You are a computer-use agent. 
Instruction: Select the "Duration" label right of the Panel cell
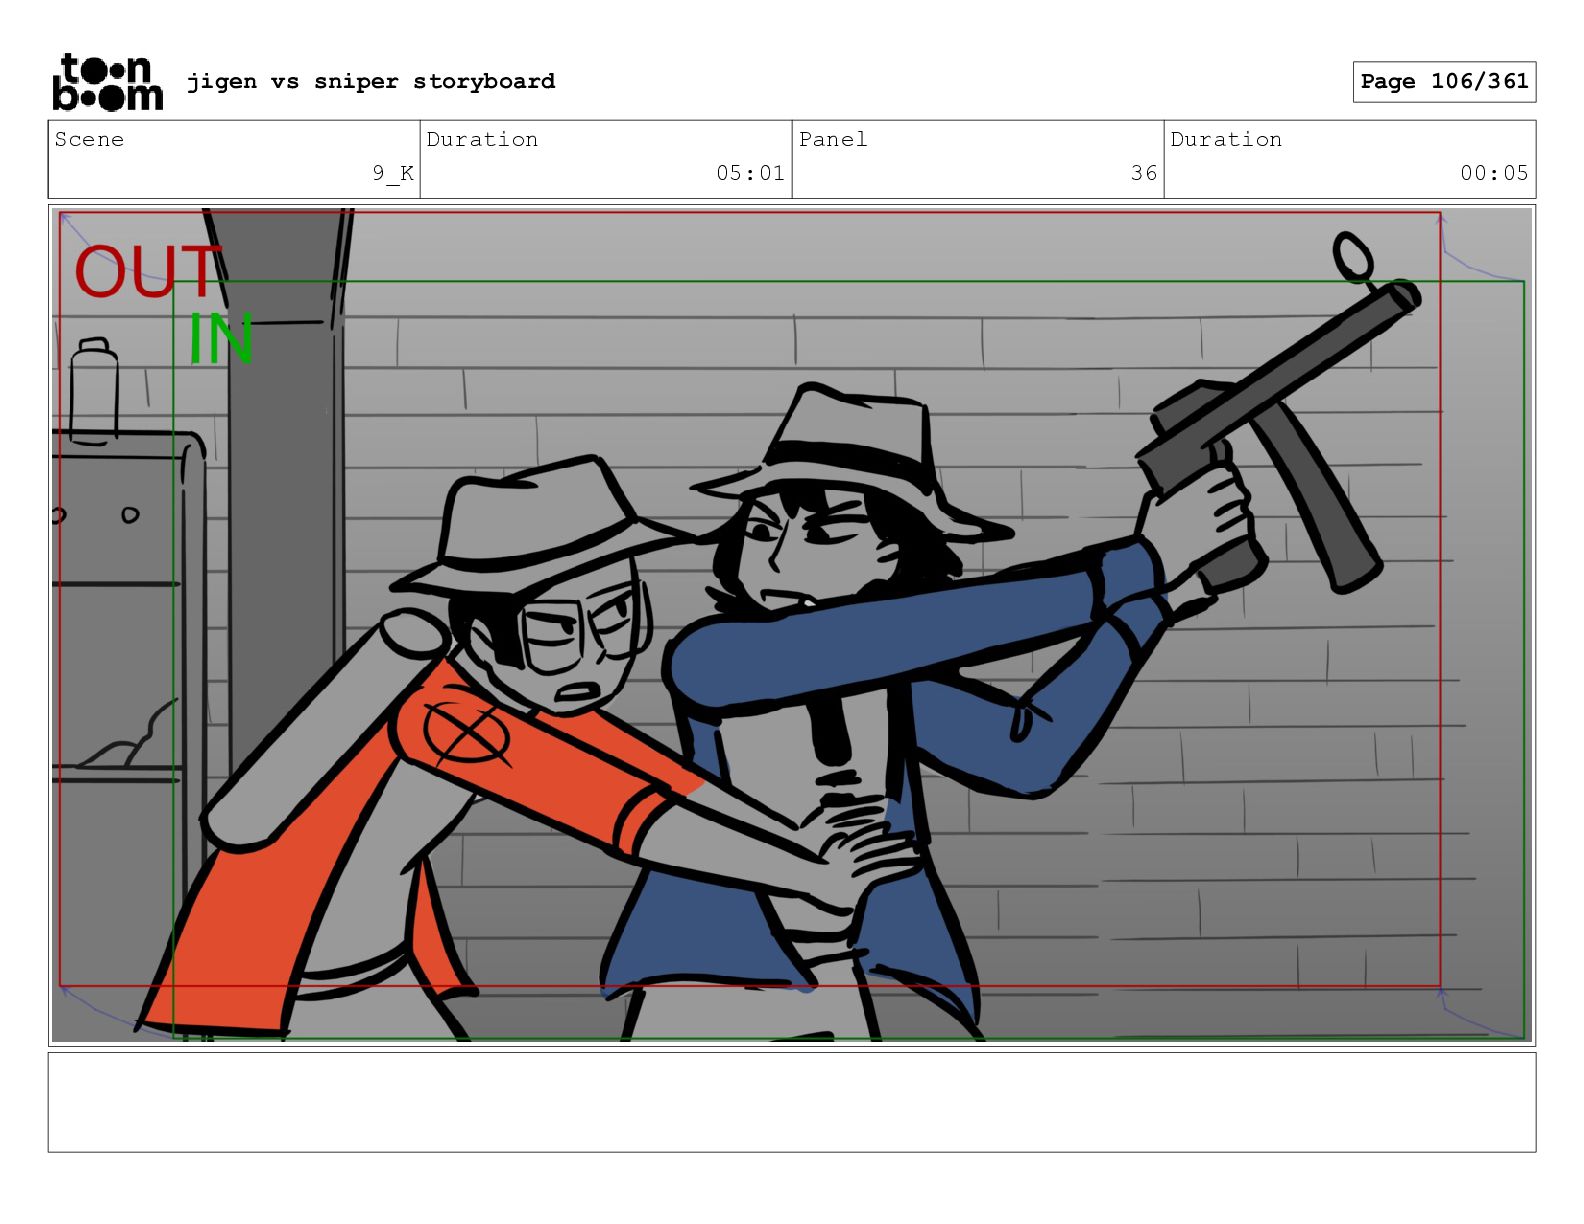1226,139
